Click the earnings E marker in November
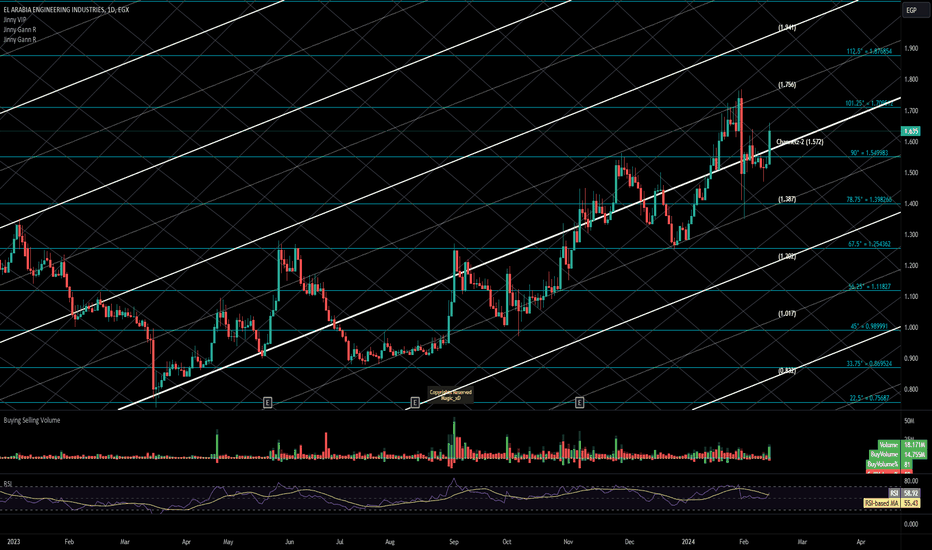Image resolution: width=932 pixels, height=550 pixels. click(x=580, y=403)
